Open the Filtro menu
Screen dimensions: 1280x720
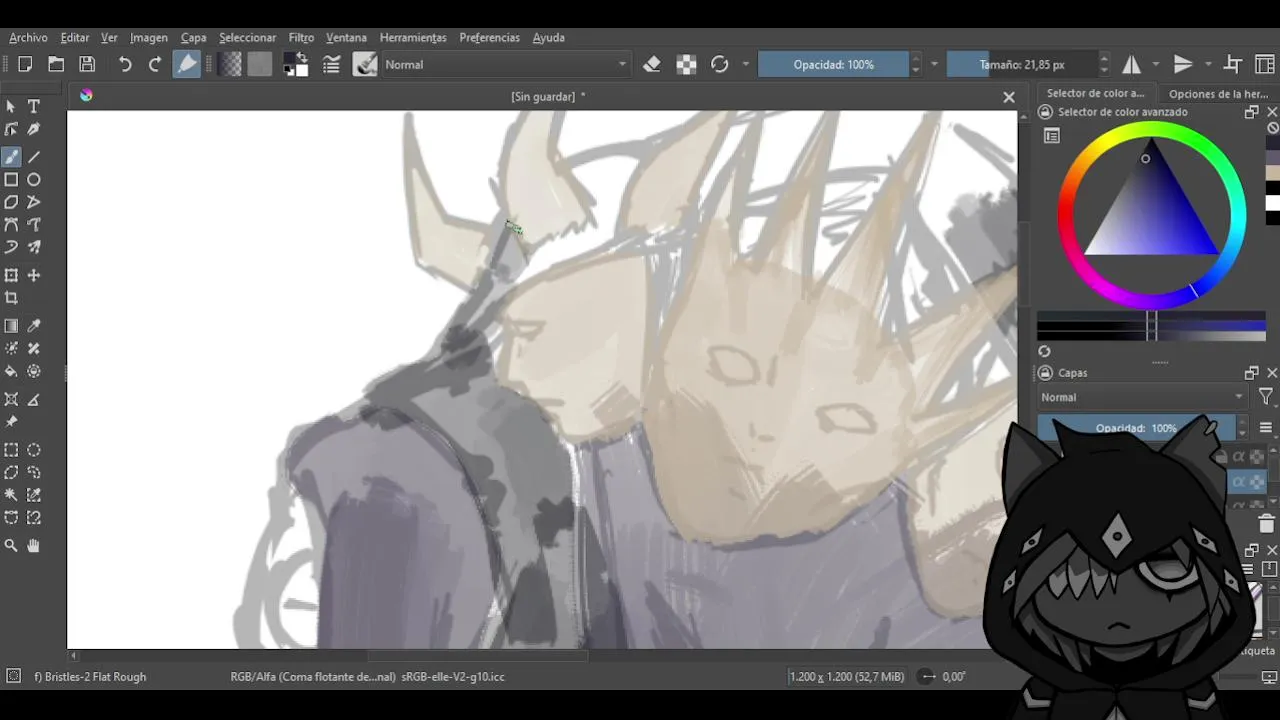[x=301, y=37]
